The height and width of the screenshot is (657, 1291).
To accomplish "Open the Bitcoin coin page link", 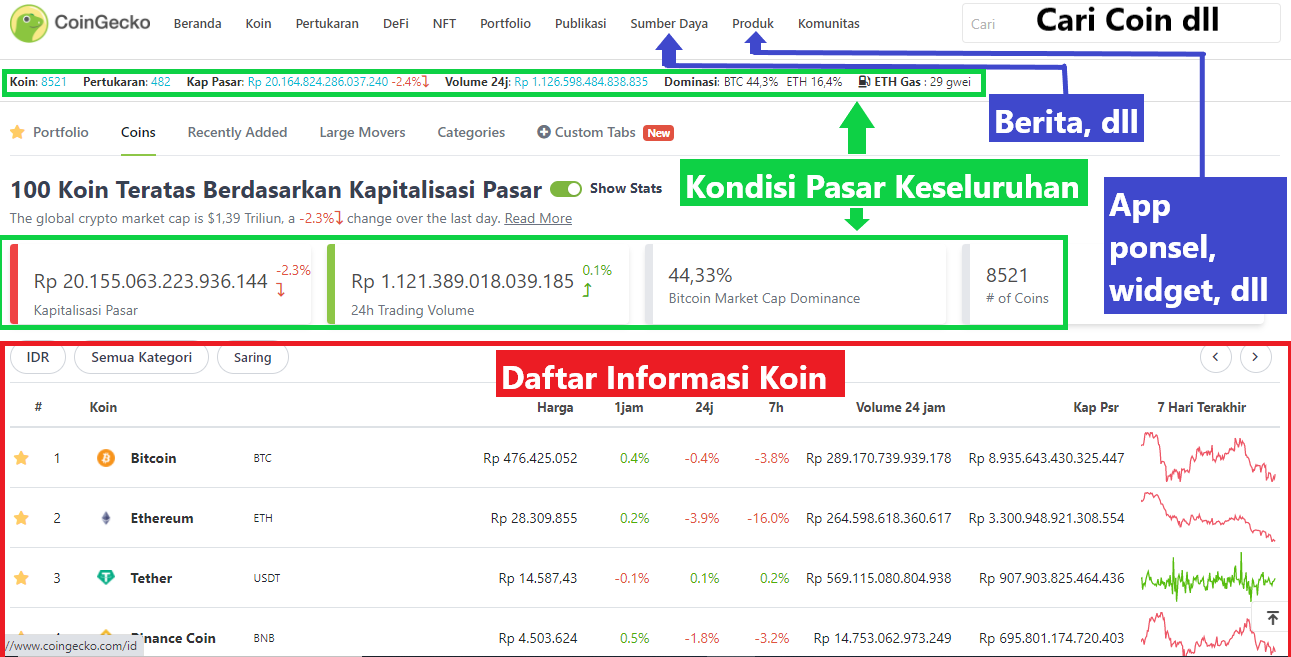I will coord(153,458).
